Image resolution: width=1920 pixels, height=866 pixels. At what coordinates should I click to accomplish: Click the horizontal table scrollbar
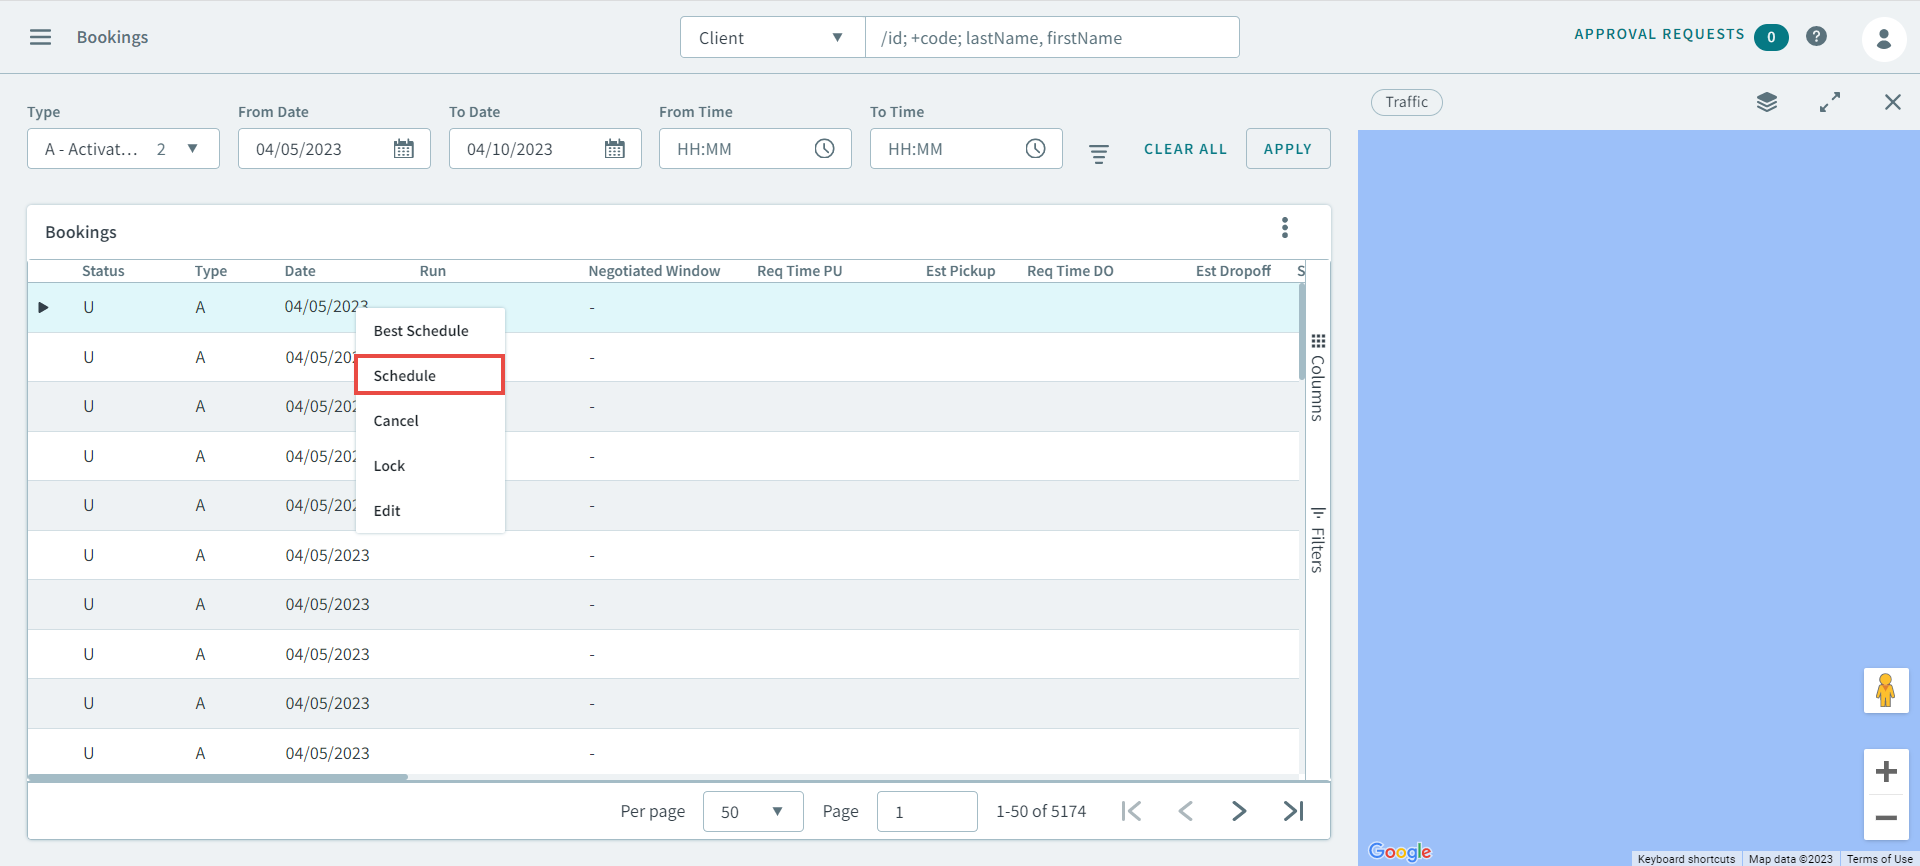click(218, 777)
